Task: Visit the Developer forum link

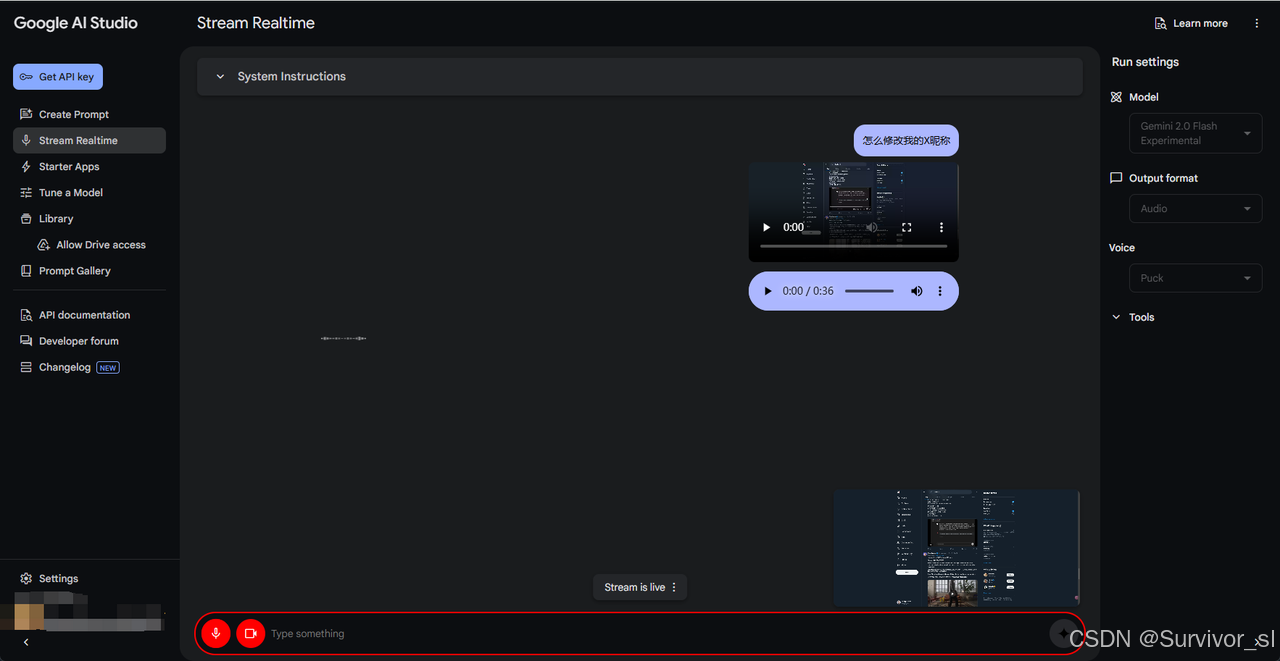Action: click(78, 341)
